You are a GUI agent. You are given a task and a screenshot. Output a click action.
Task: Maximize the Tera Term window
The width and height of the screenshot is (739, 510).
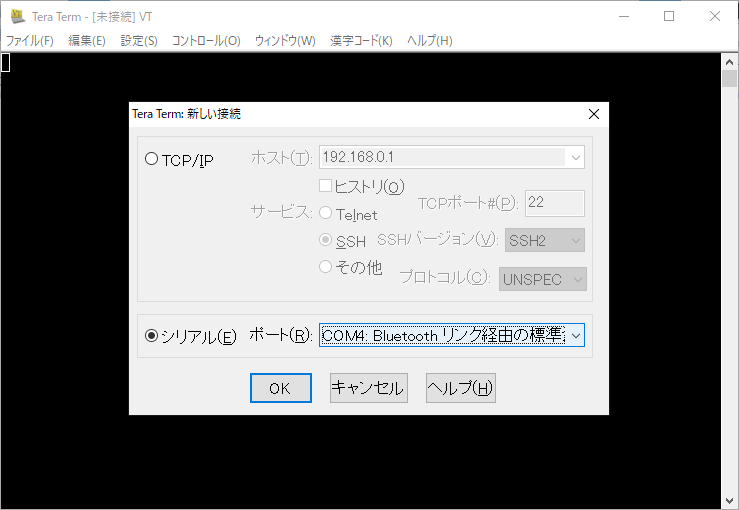click(x=669, y=16)
